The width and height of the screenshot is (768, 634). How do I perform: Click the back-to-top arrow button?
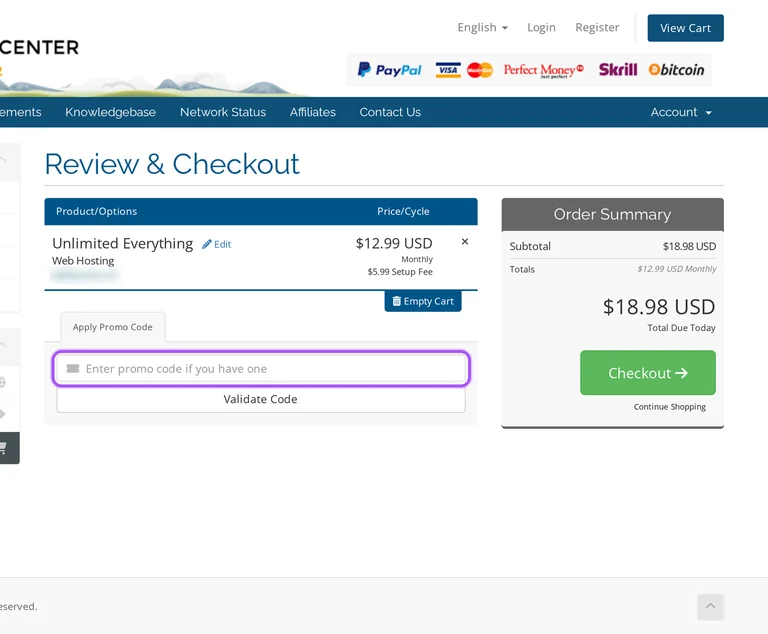[710, 607]
